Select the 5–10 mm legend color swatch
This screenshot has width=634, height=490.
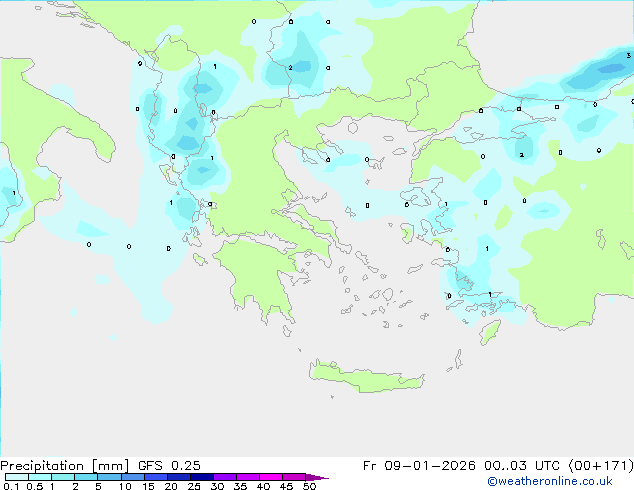pos(109,477)
